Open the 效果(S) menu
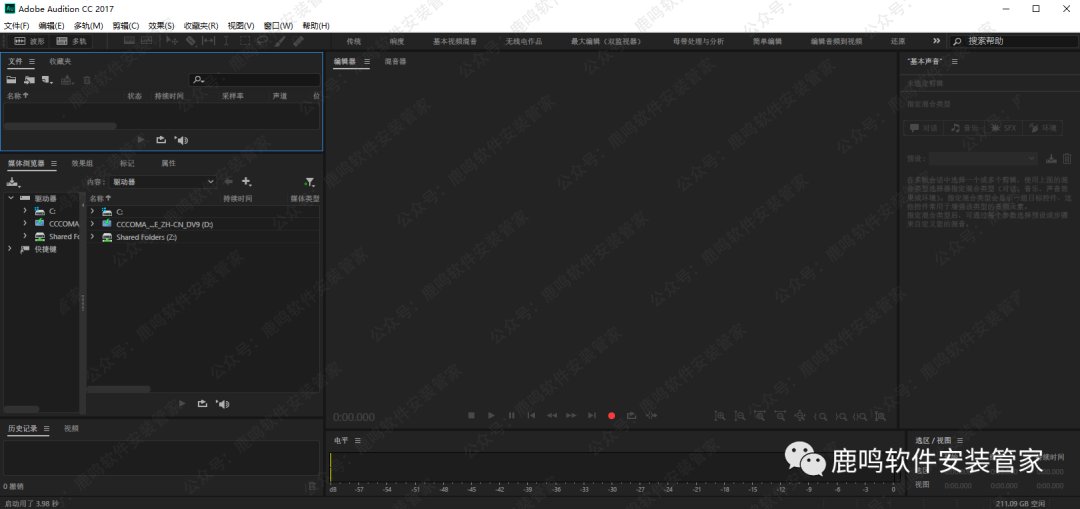The width and height of the screenshot is (1080, 509). [x=161, y=25]
